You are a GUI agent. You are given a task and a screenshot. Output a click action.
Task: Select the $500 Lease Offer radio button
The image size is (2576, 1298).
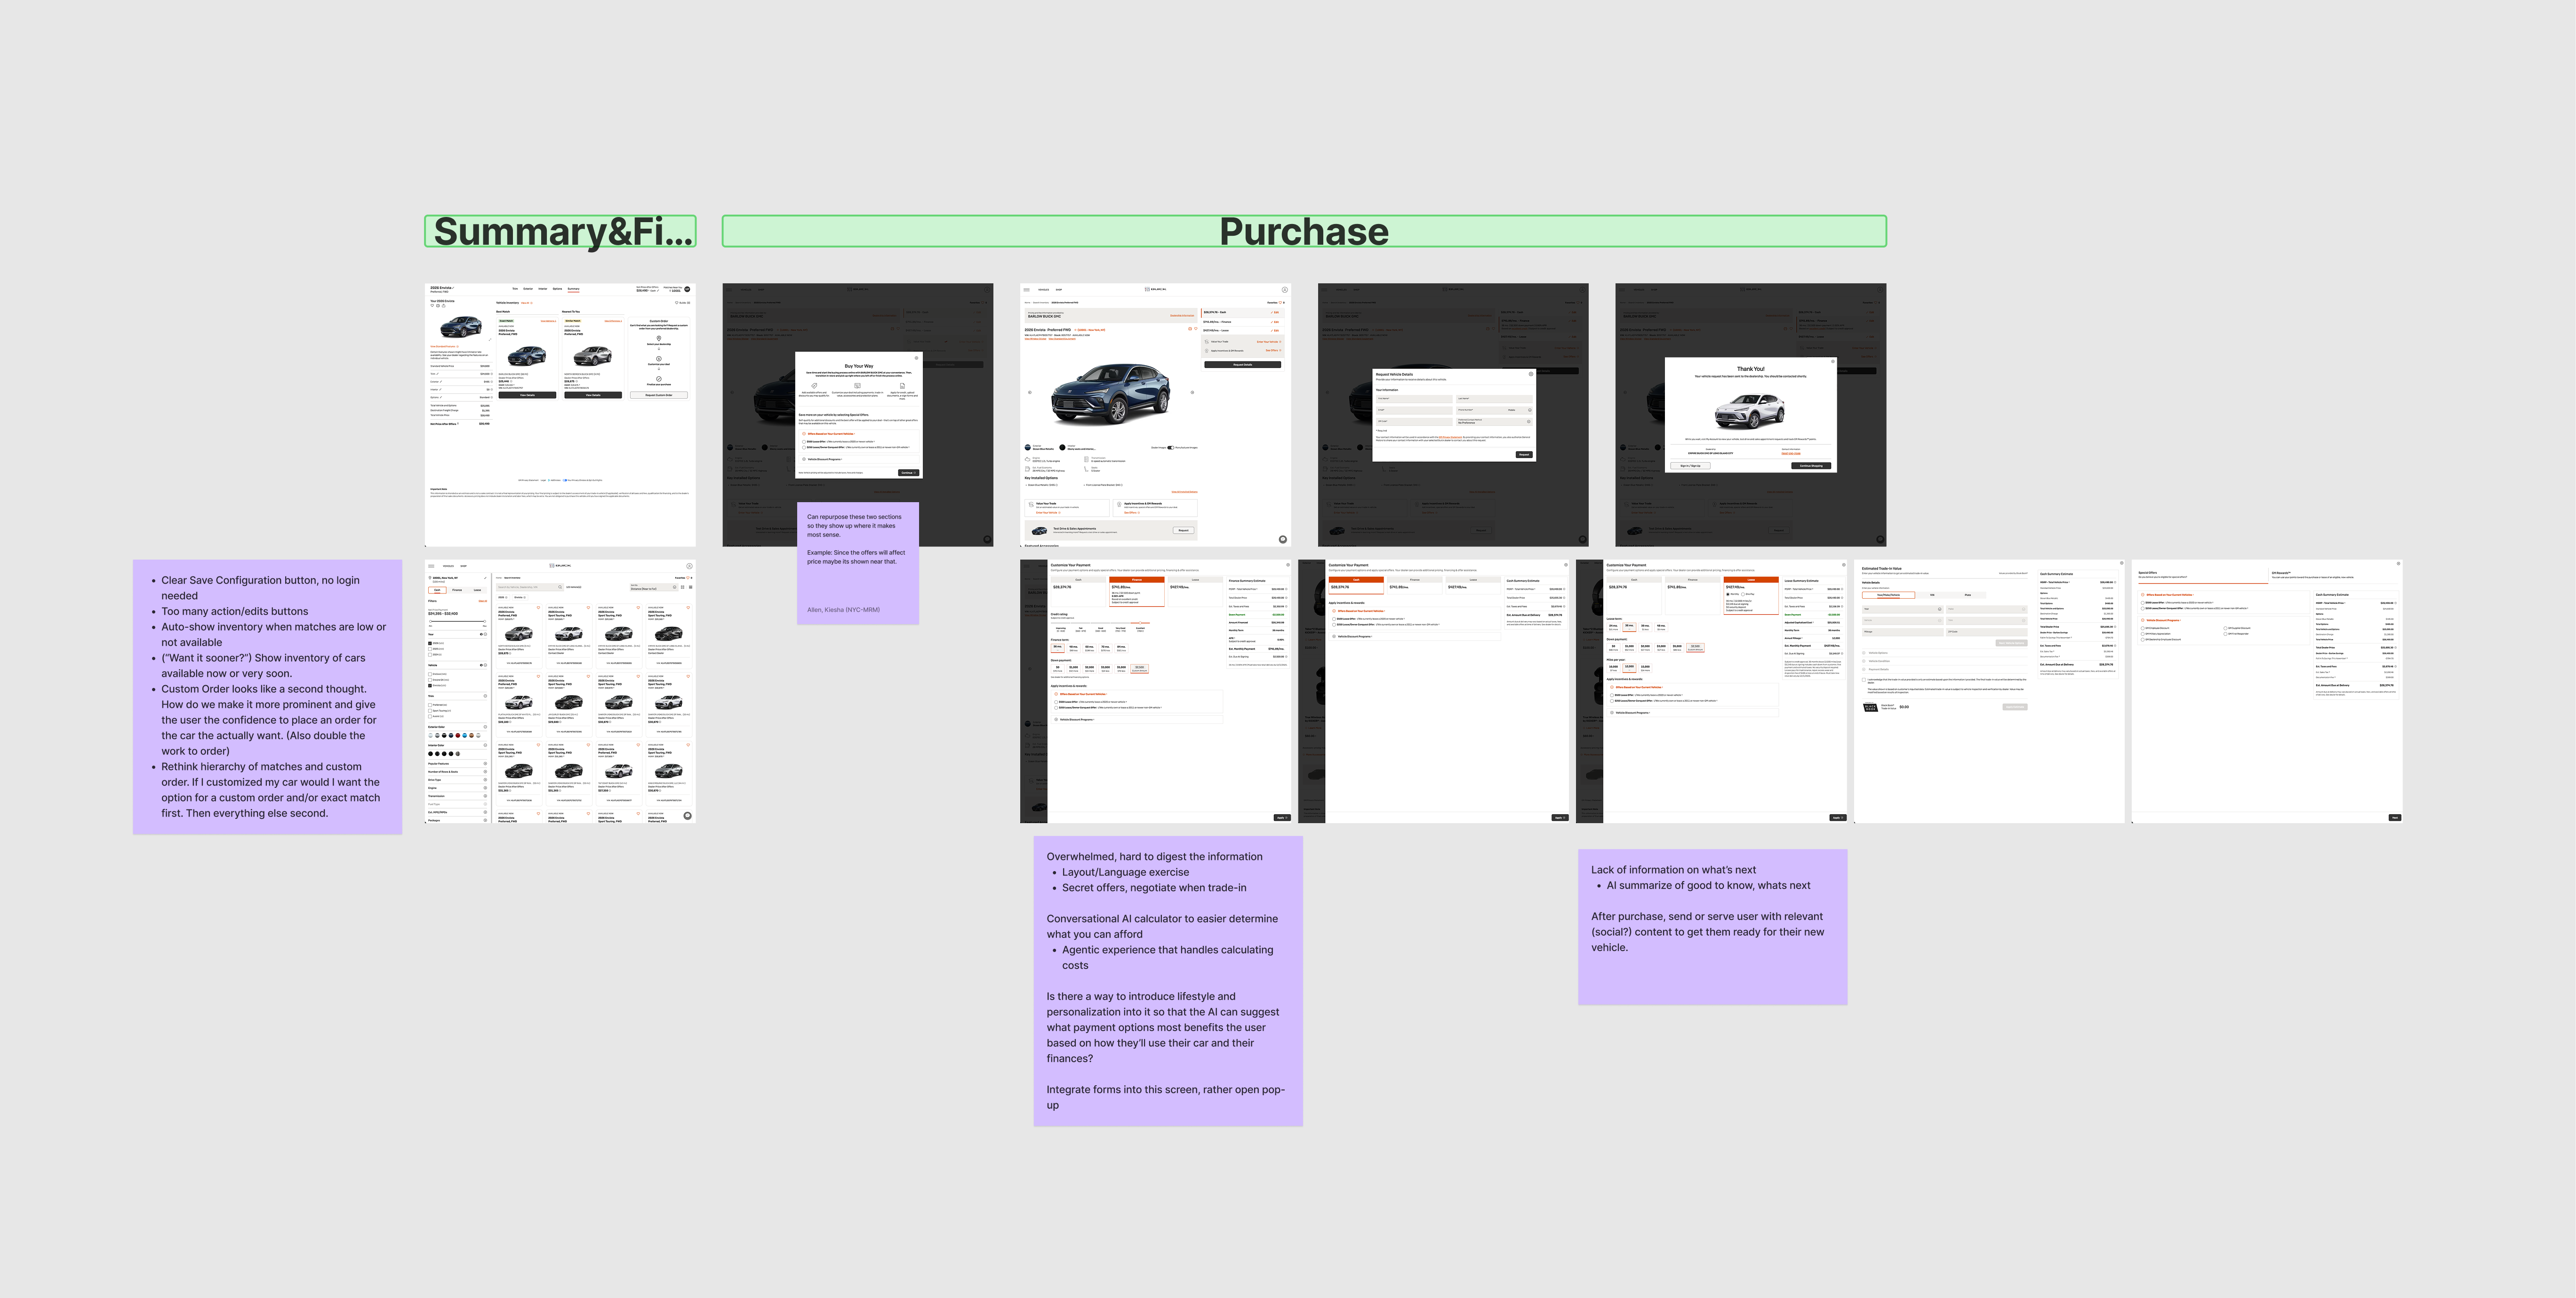(804, 442)
